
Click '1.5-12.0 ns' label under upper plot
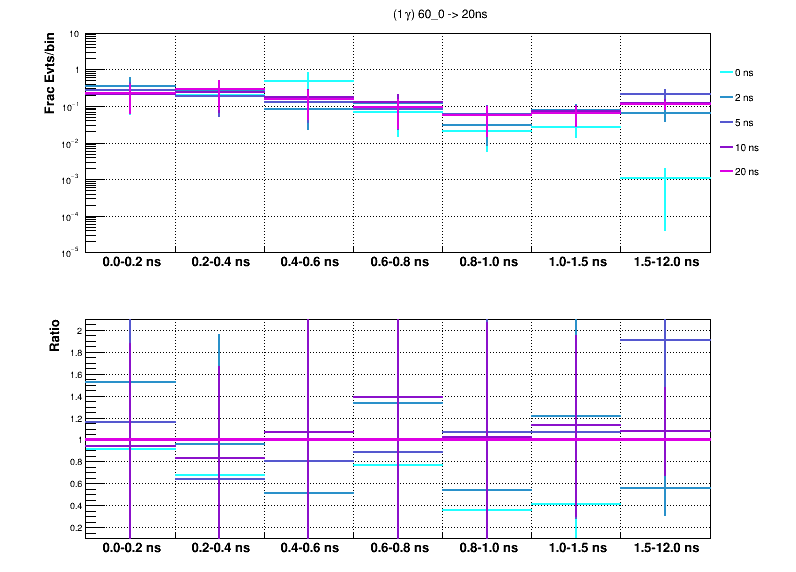[665, 263]
